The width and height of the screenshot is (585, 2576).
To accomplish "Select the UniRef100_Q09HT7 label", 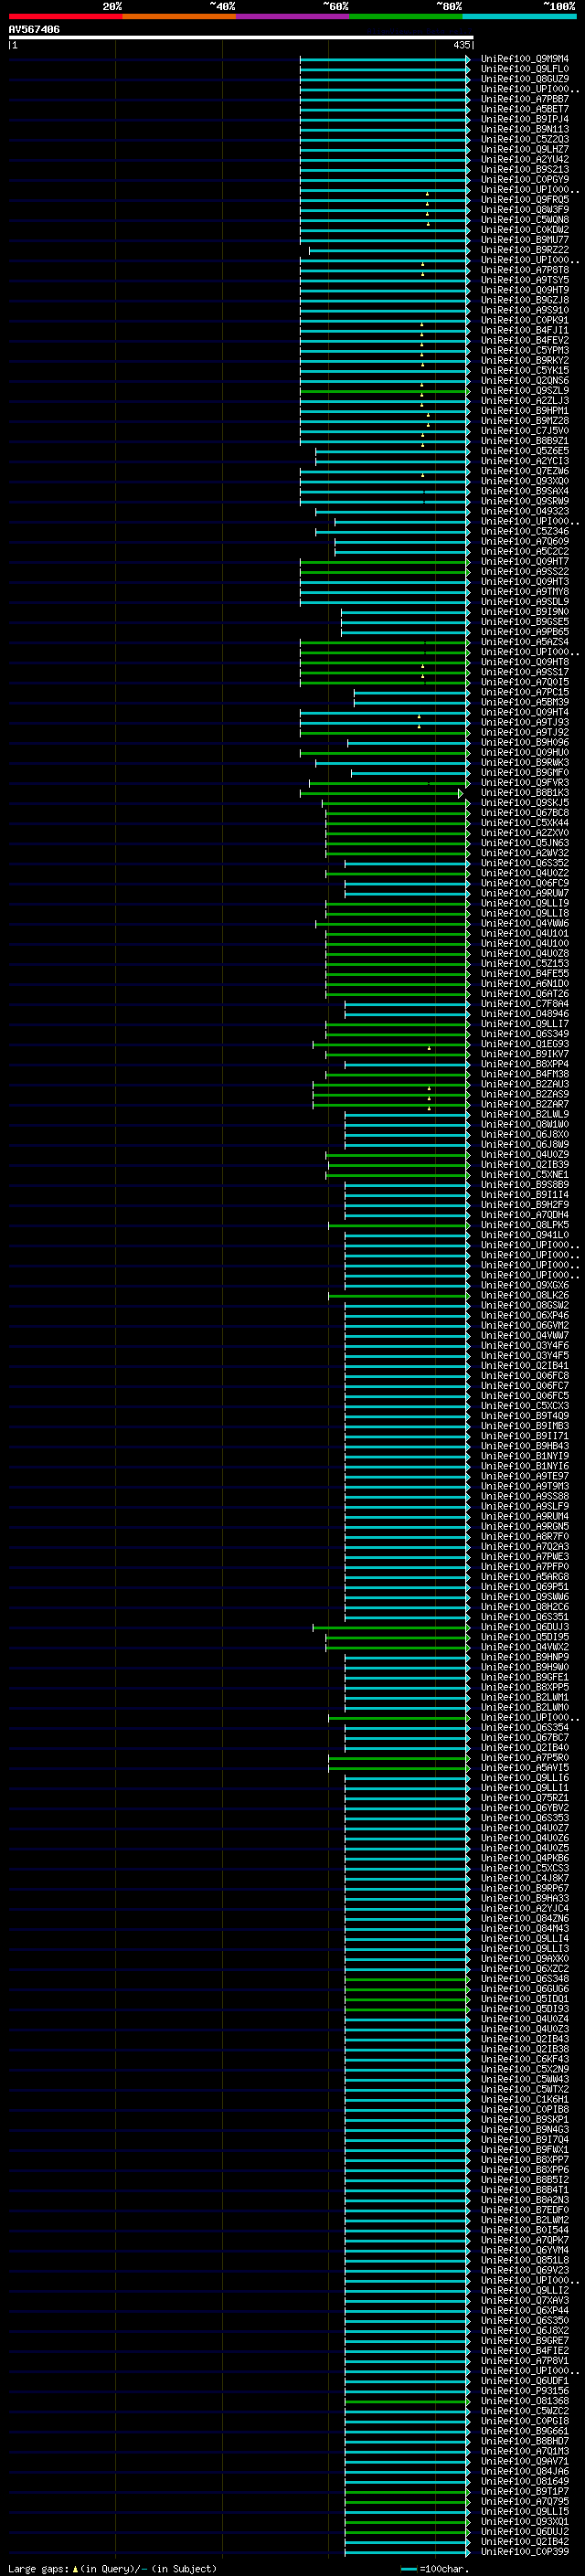I will pyautogui.click(x=525, y=561).
